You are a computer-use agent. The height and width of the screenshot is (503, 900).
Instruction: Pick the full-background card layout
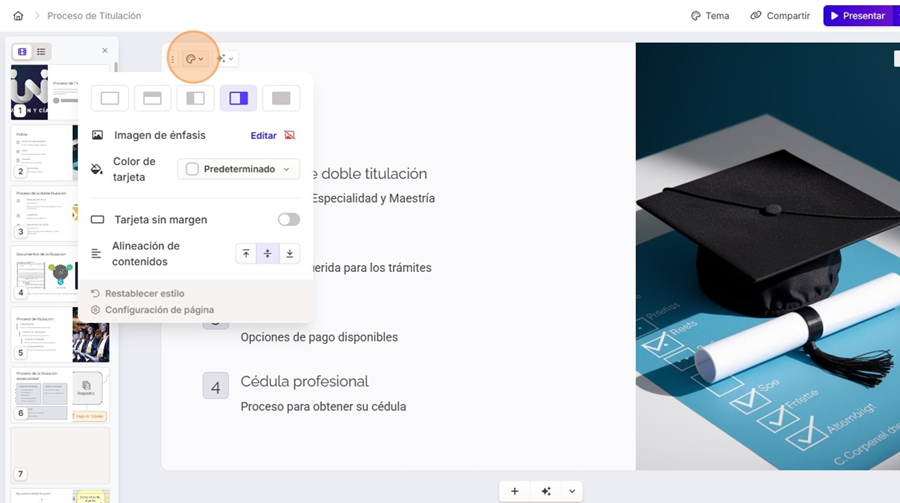(x=281, y=98)
